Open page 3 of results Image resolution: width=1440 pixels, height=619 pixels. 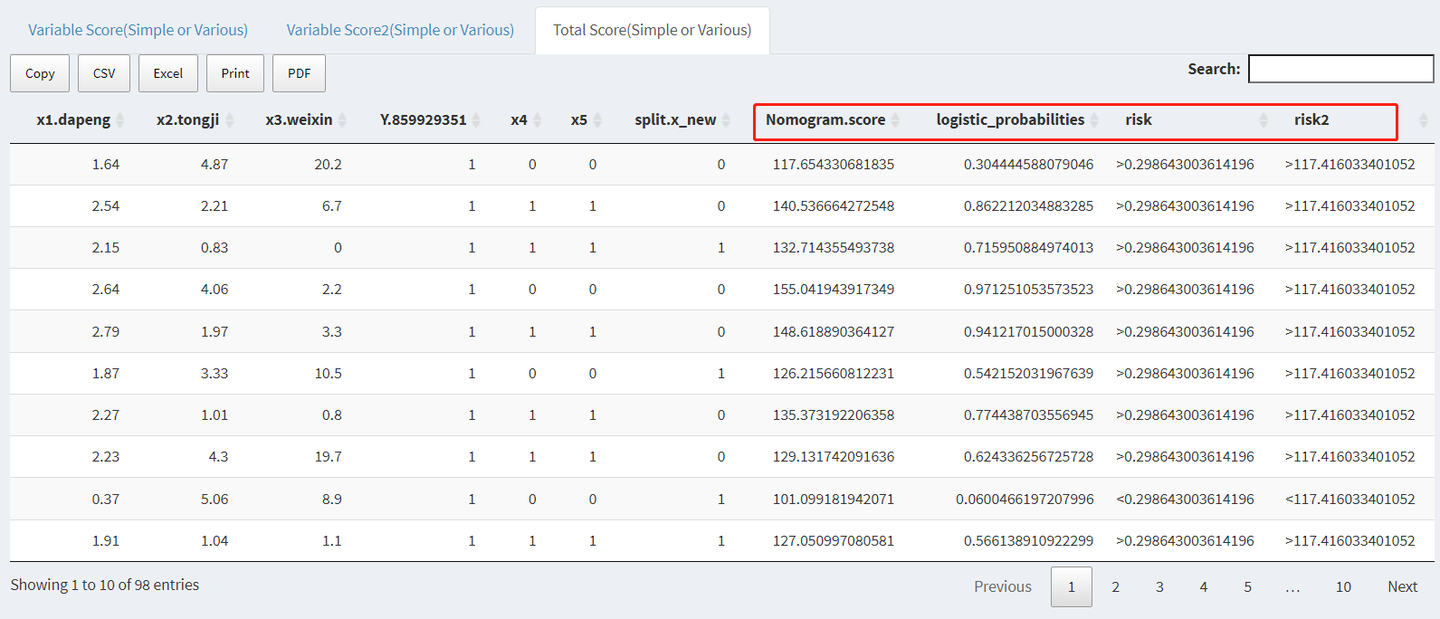[x=1159, y=587]
